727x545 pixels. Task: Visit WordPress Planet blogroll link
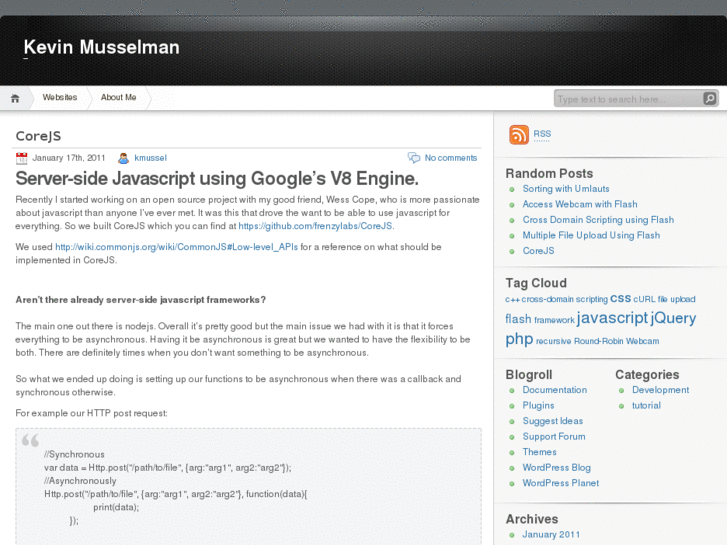pos(560,483)
